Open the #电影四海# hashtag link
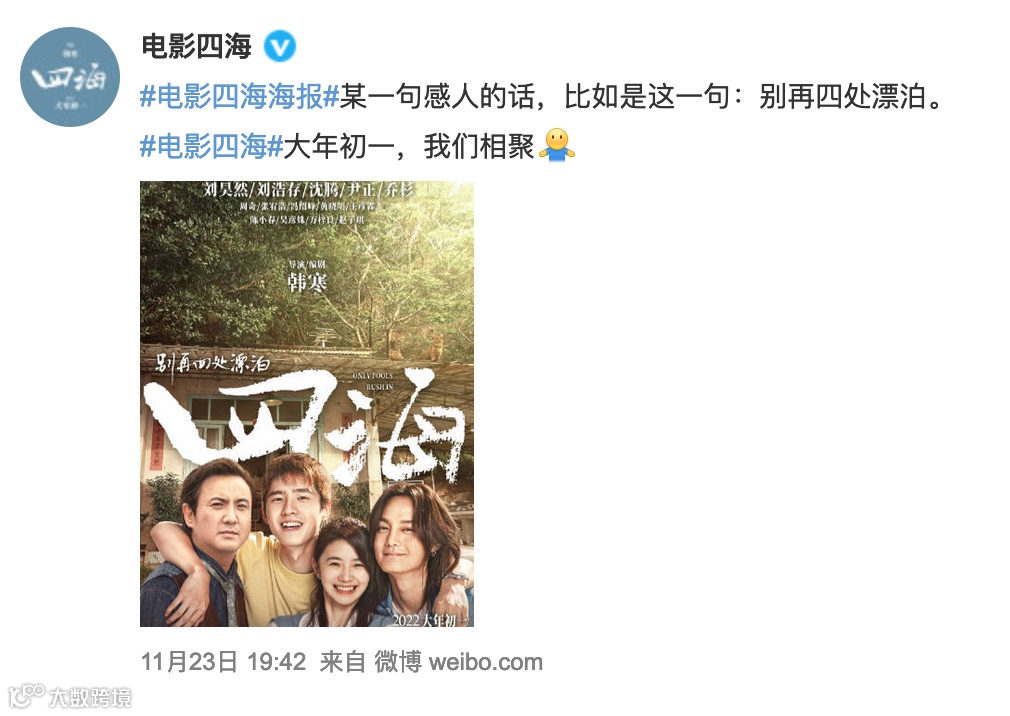The height and width of the screenshot is (716, 1010). coord(211,147)
